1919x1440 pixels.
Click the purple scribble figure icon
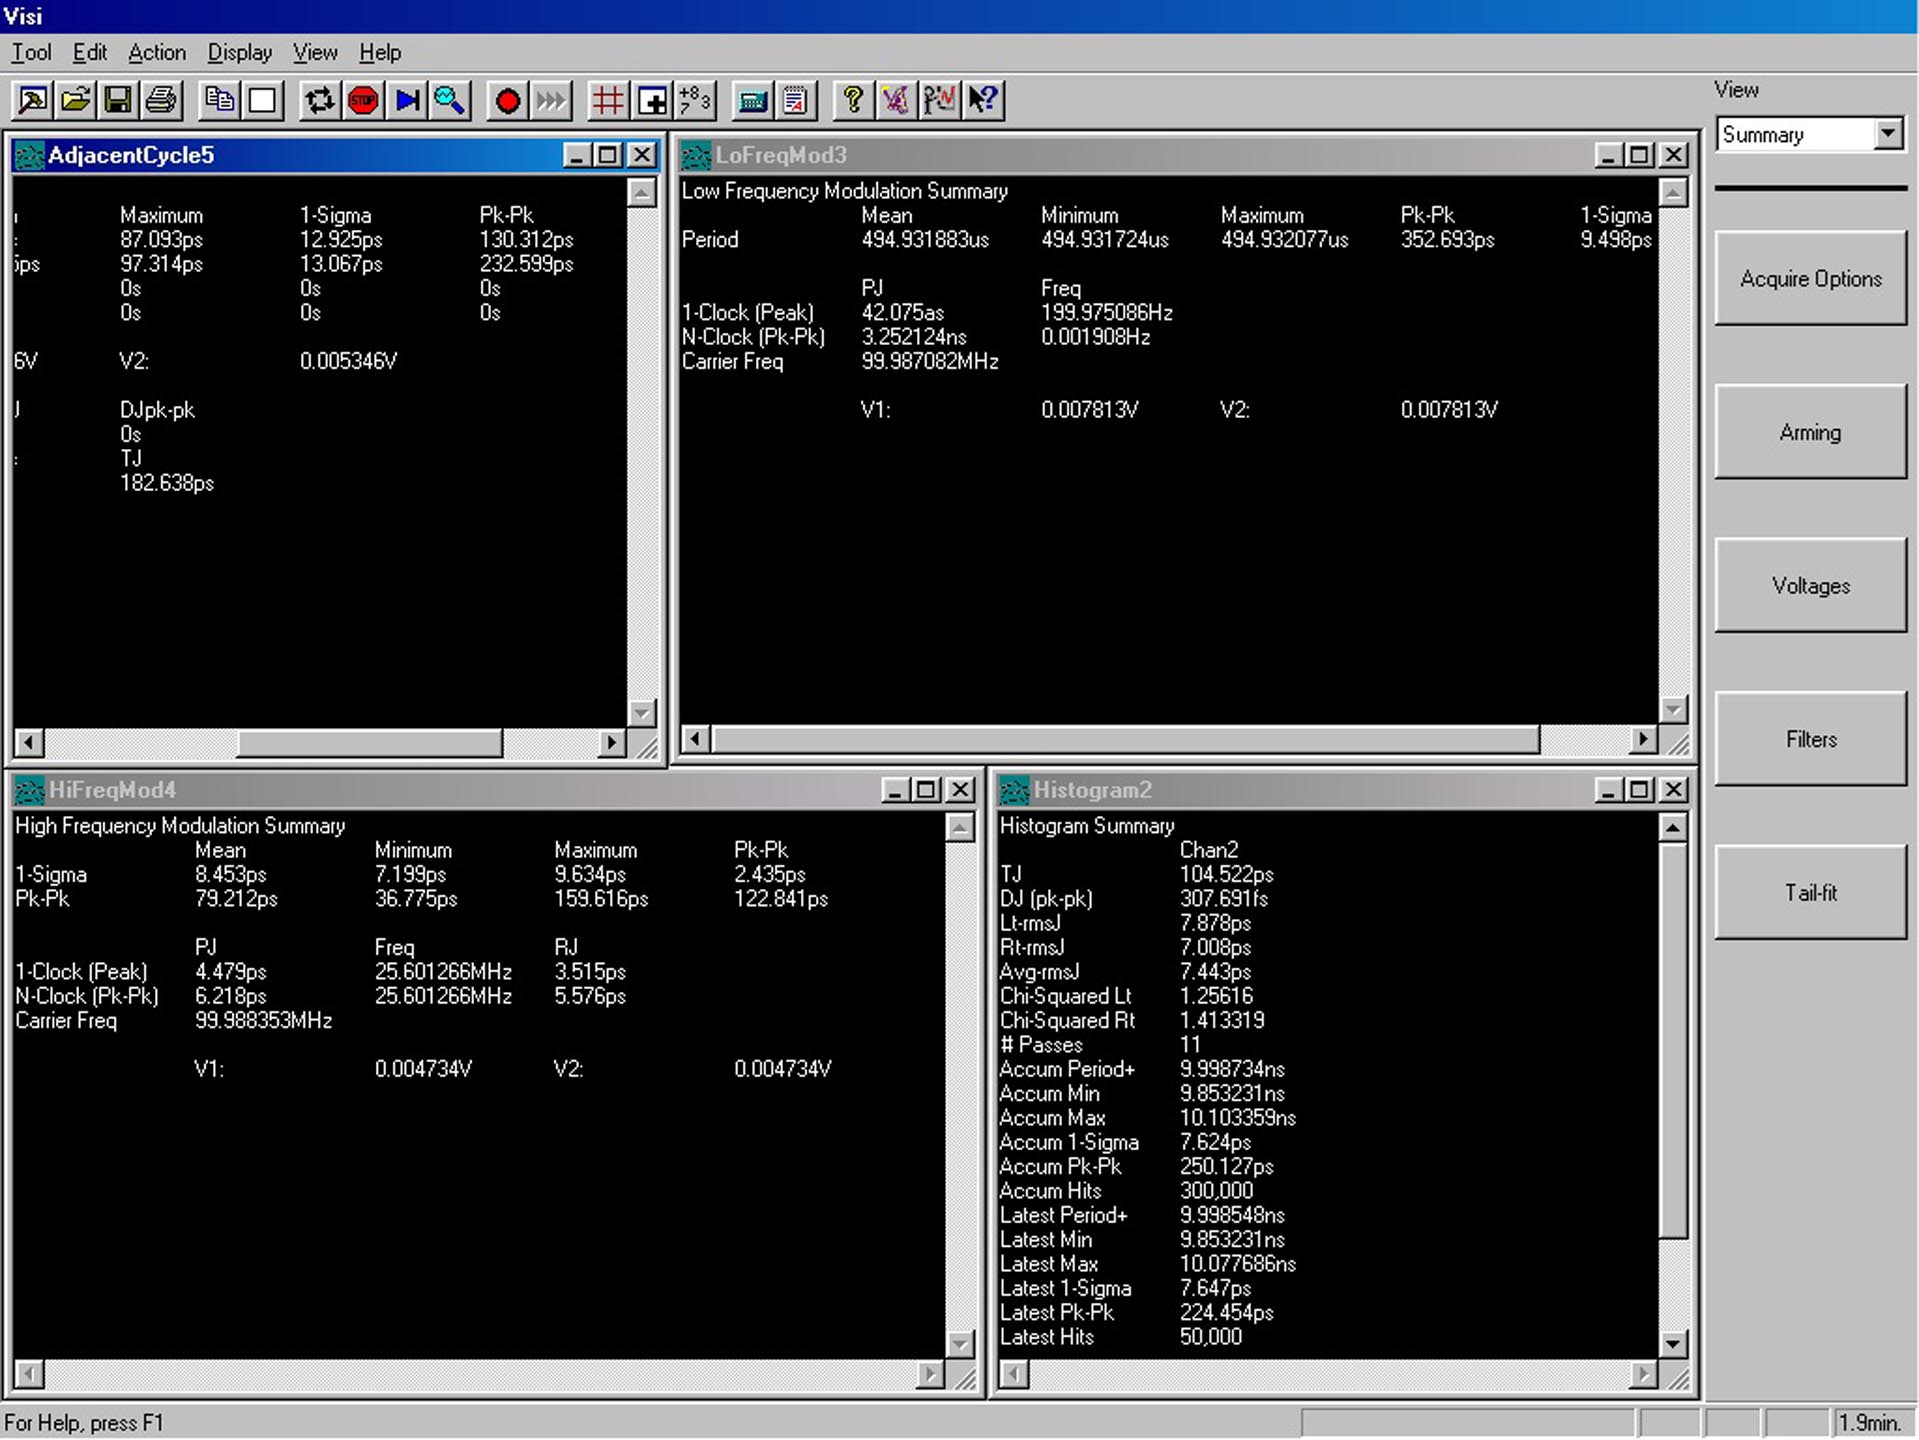pos(896,100)
